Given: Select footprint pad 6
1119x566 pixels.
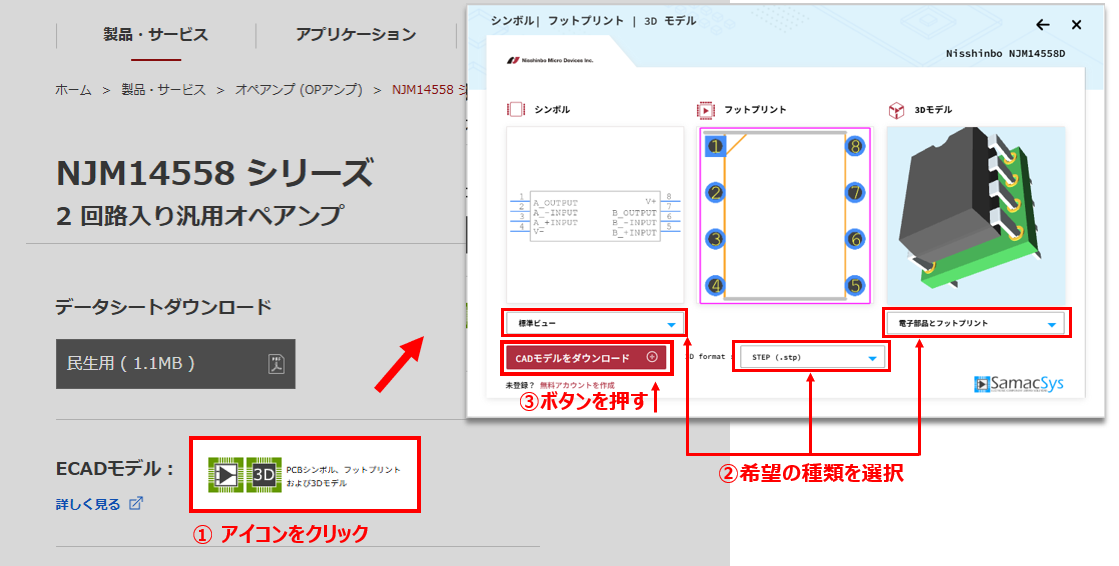Looking at the screenshot, I should tap(855, 239).
